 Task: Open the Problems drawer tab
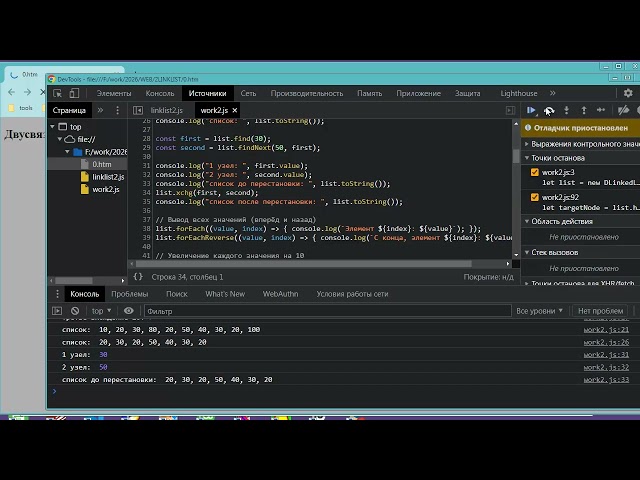[x=130, y=294]
